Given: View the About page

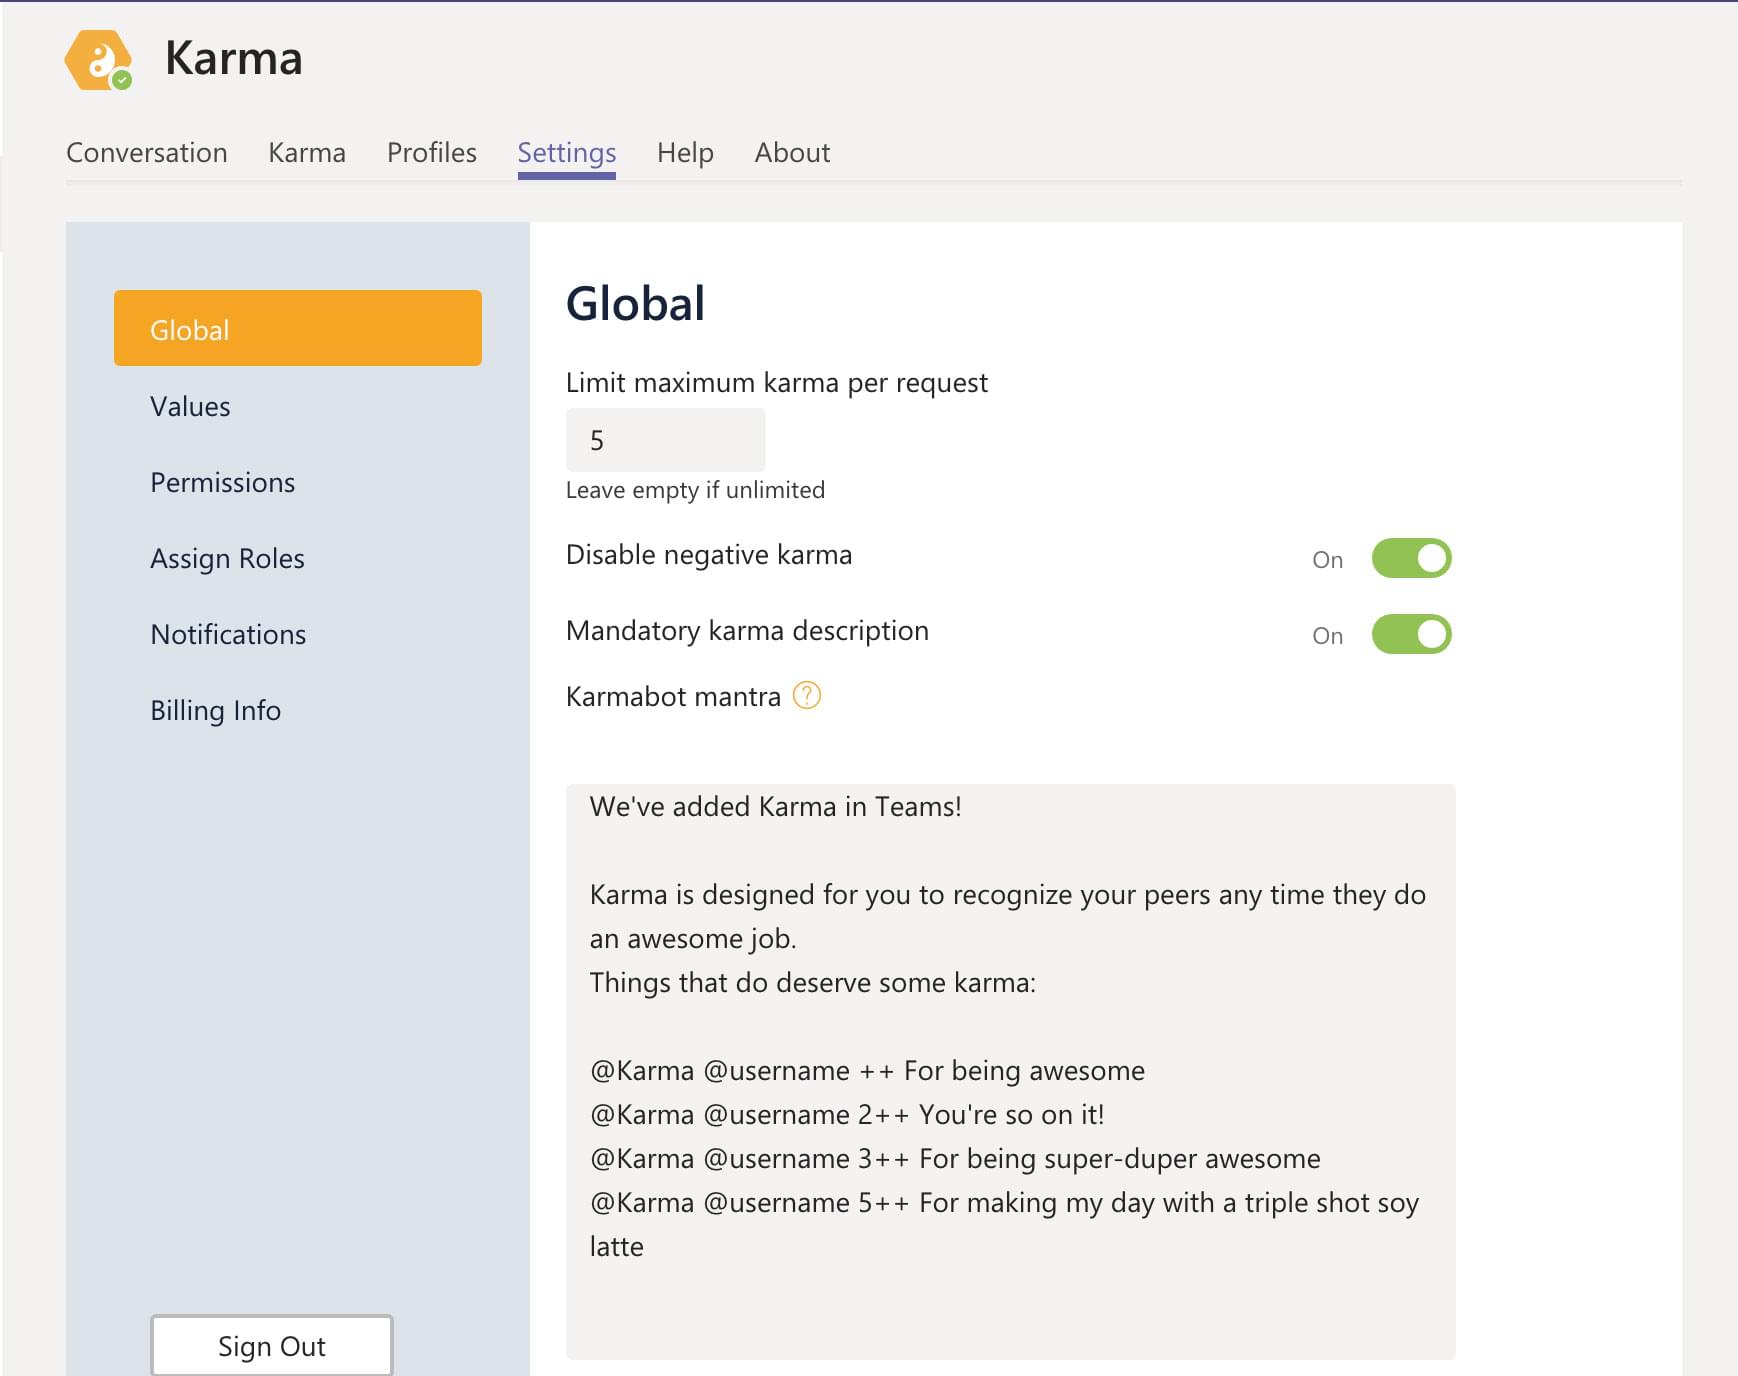Looking at the screenshot, I should click(x=793, y=152).
